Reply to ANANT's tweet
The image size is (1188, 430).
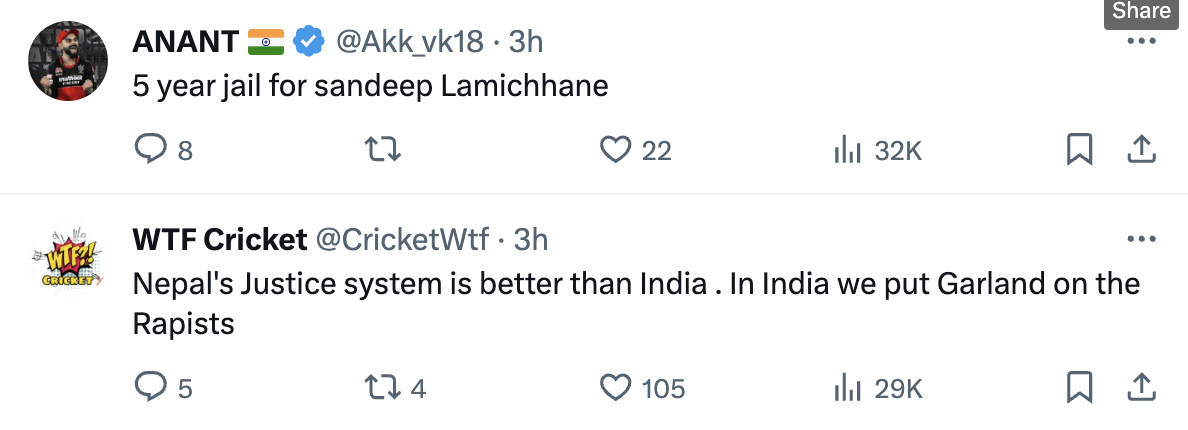[x=150, y=150]
